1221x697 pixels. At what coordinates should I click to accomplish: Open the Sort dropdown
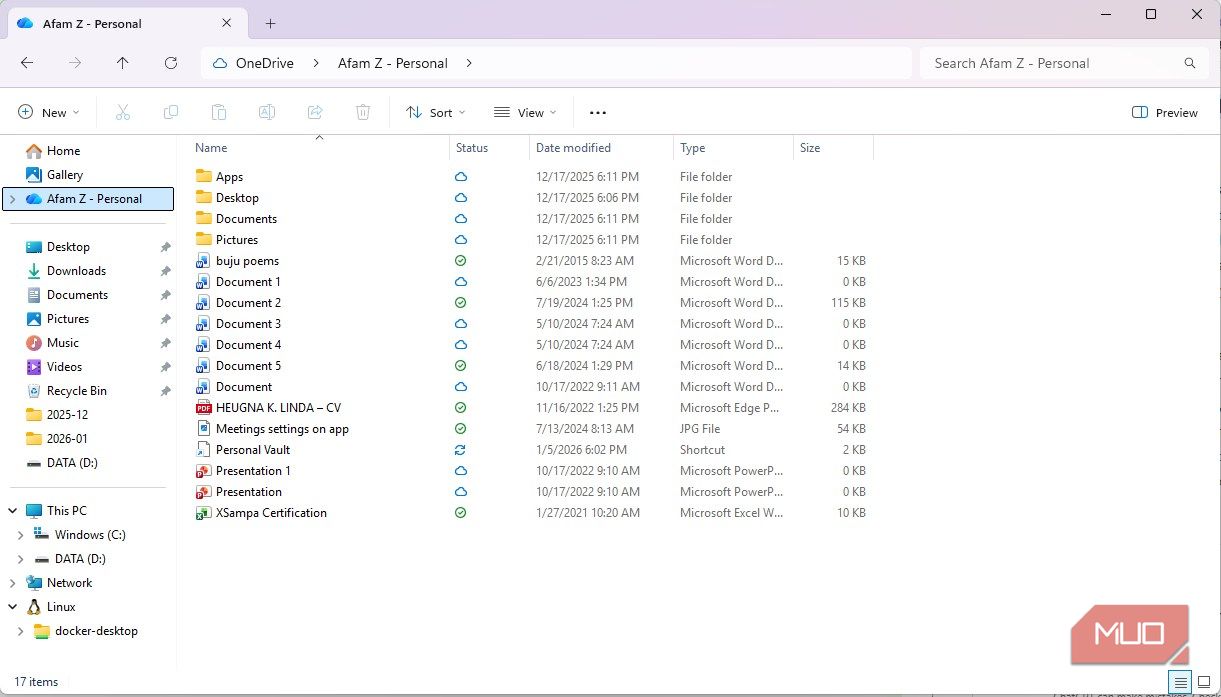click(436, 113)
